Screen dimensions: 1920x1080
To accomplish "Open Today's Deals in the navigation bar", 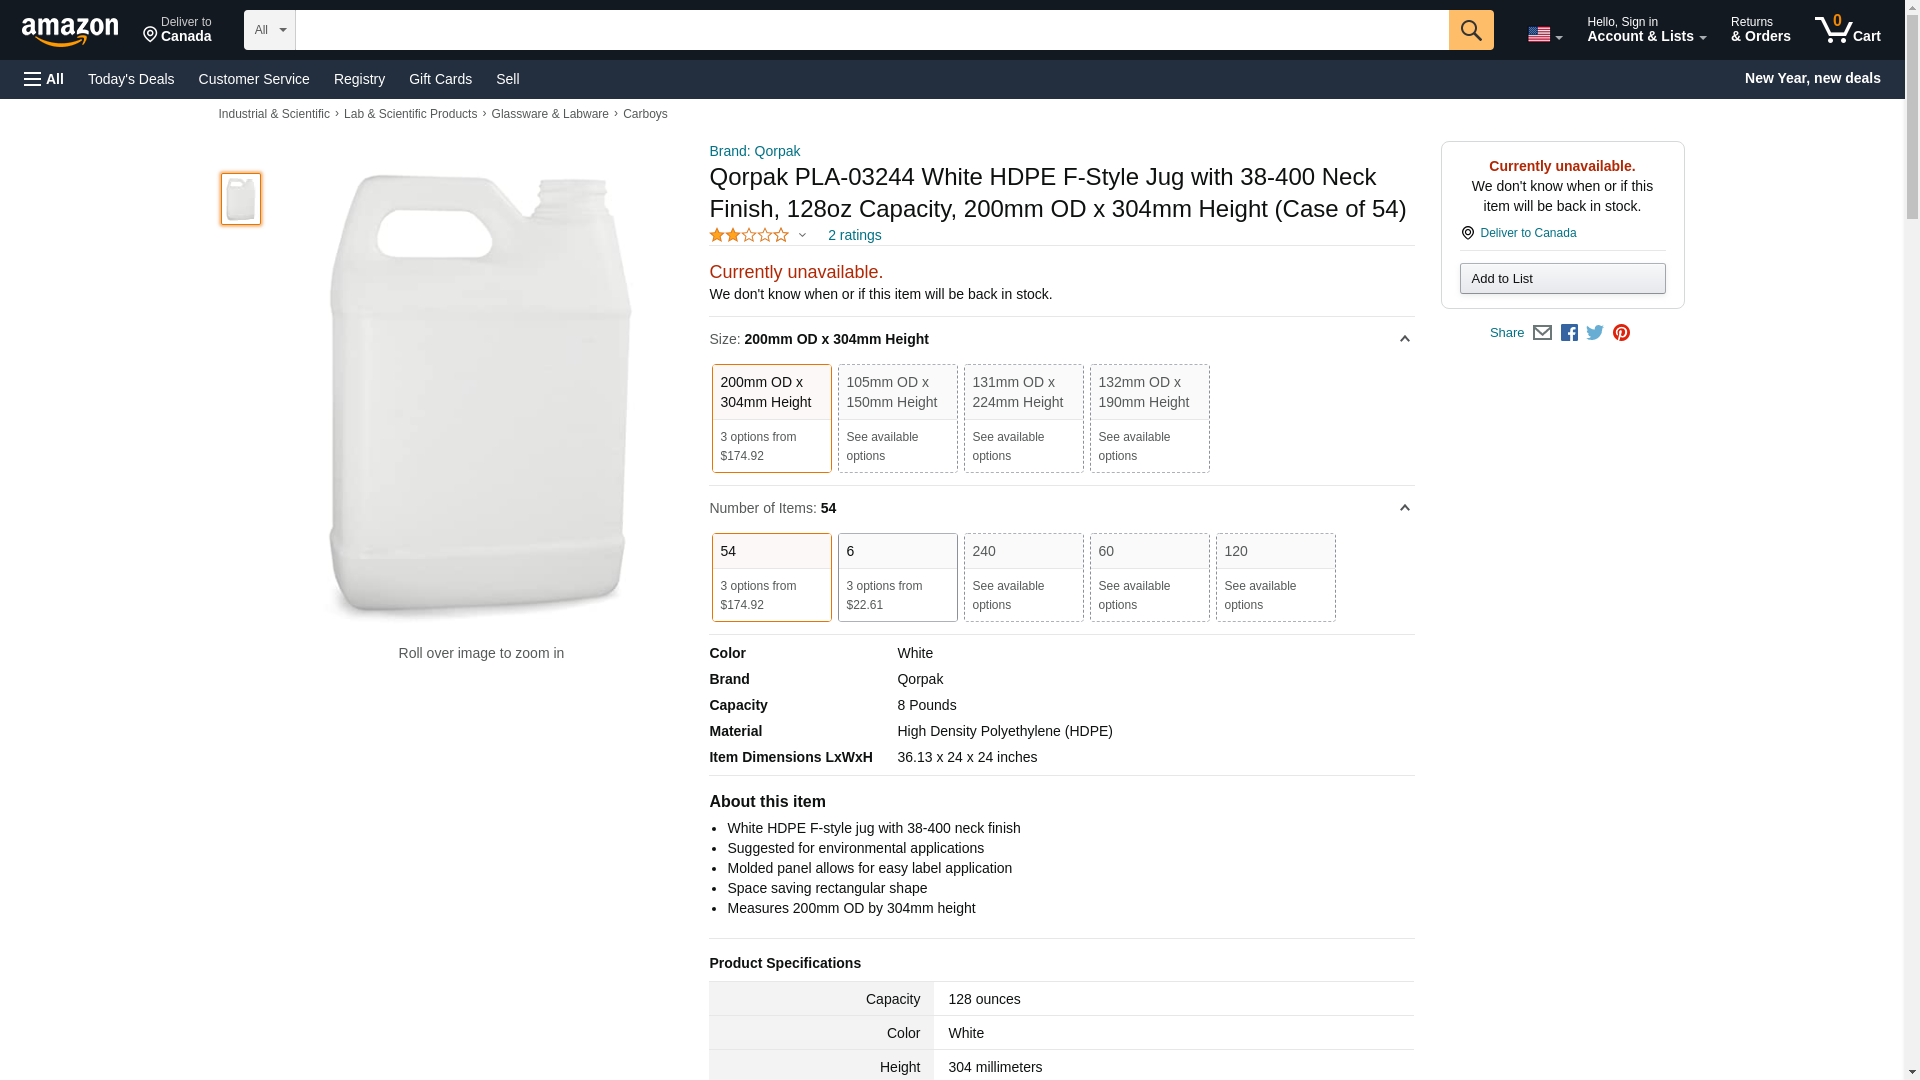I will pos(131,79).
